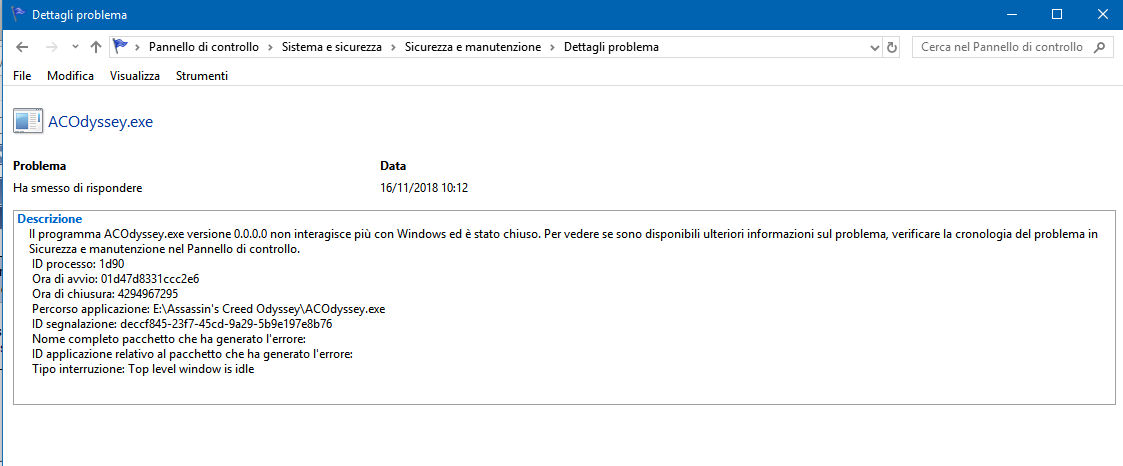Click 'Tipo interruzione: Top level window is idle'

click(x=143, y=370)
